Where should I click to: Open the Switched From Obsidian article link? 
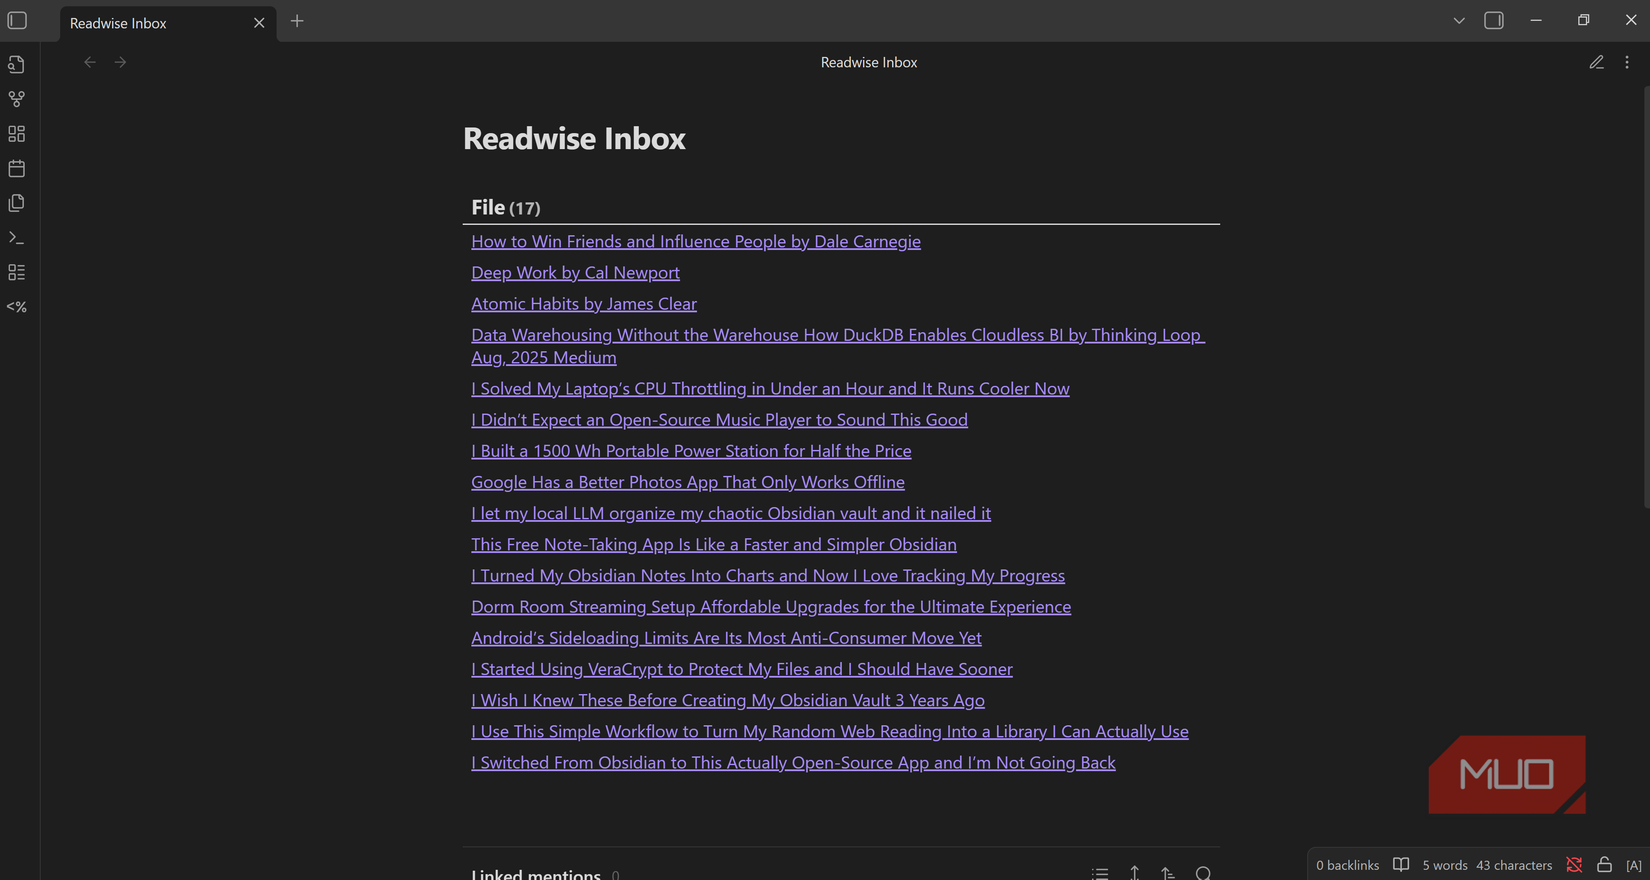[793, 762]
